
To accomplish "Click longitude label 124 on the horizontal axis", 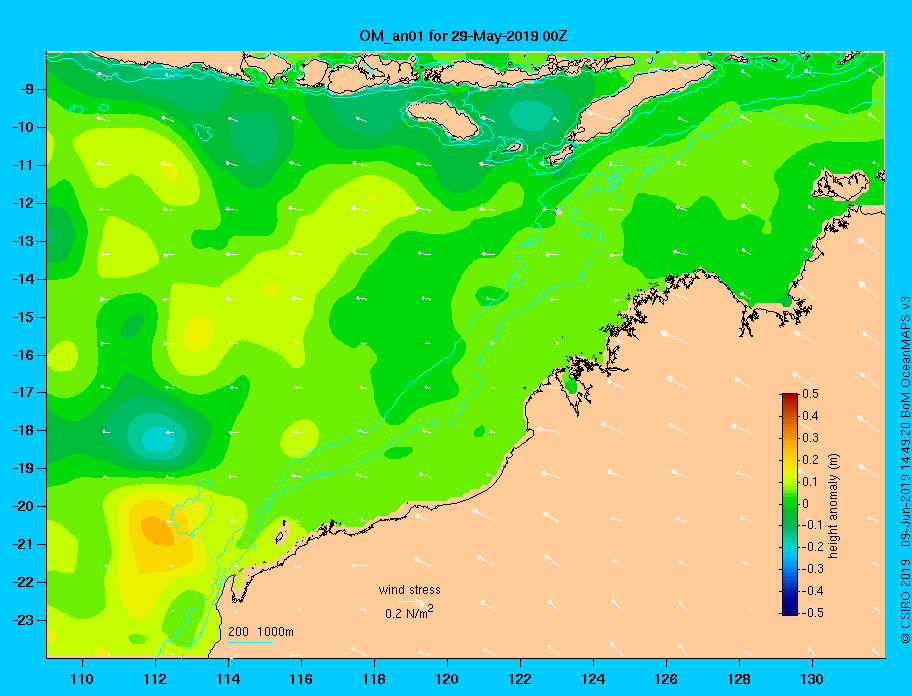I will point(593,679).
